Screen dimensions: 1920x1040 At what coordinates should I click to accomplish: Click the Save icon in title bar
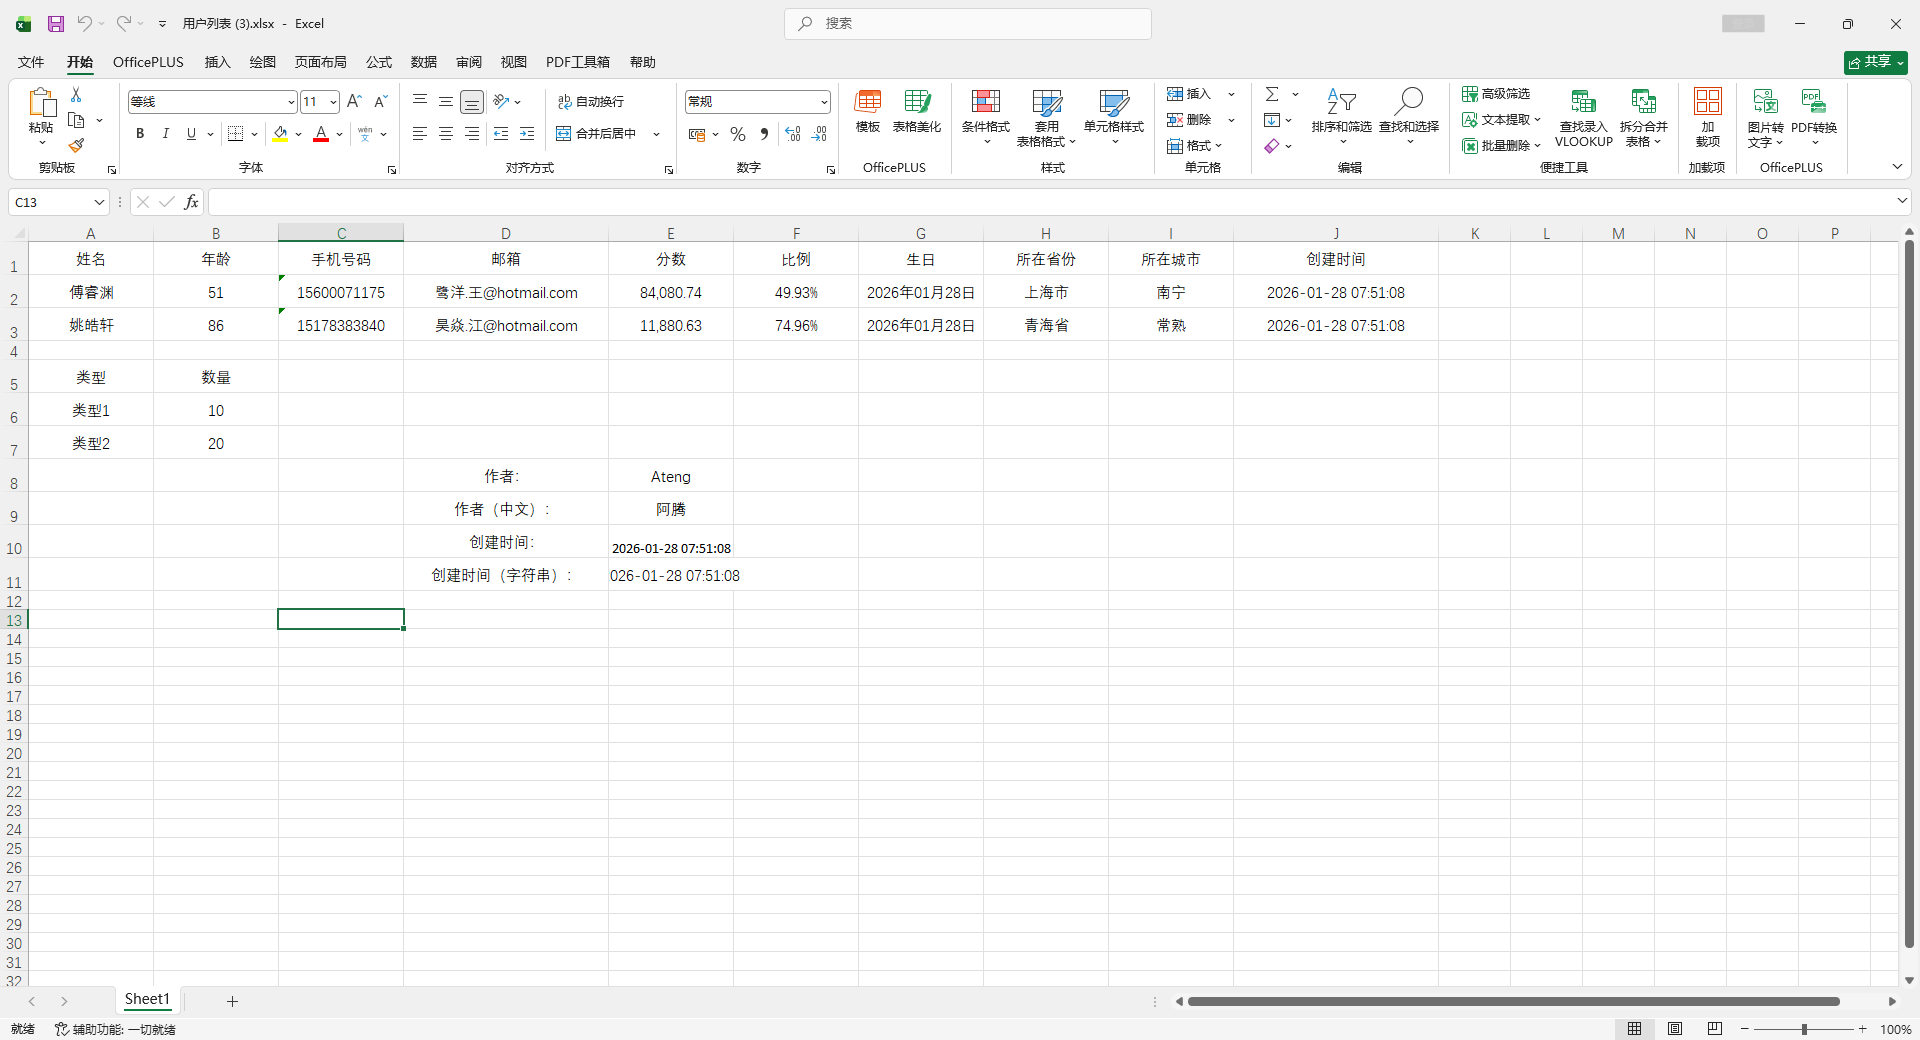[x=56, y=24]
